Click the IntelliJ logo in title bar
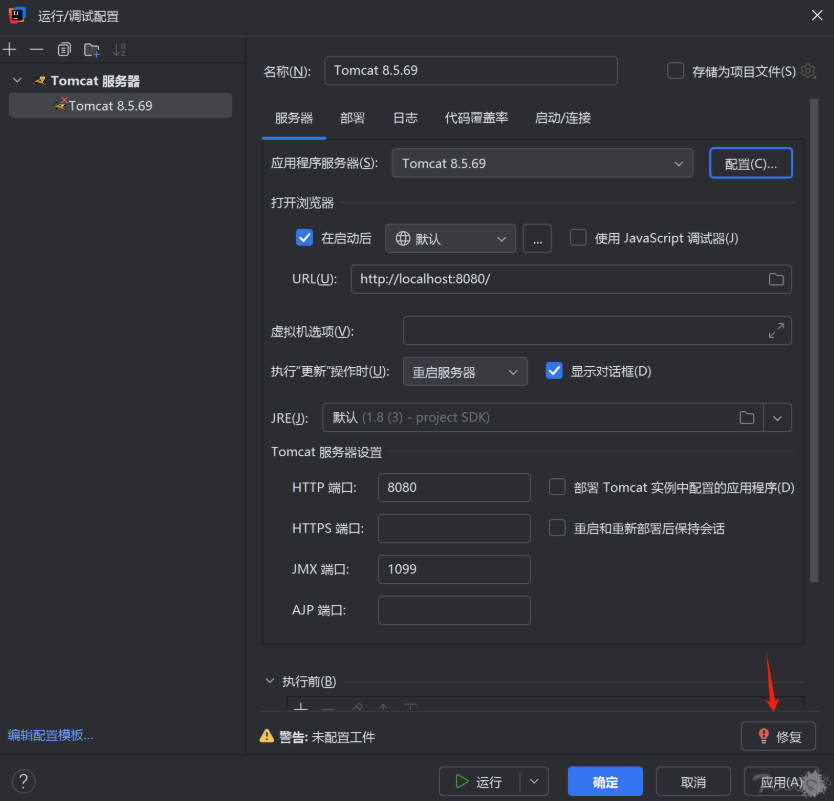 click(17, 15)
